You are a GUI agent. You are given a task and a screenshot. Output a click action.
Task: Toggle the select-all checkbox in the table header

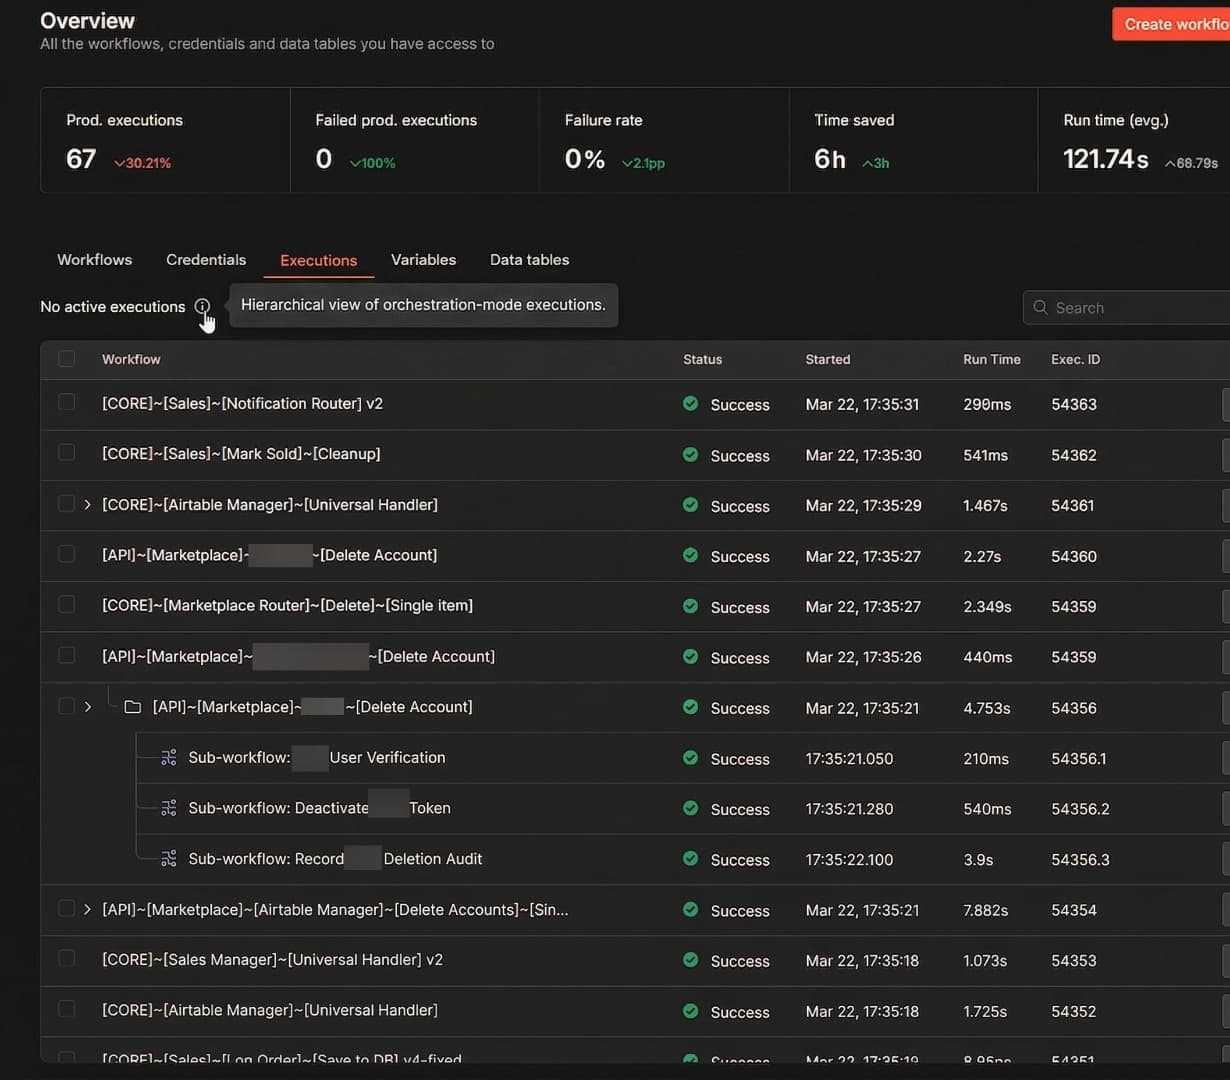(x=67, y=359)
